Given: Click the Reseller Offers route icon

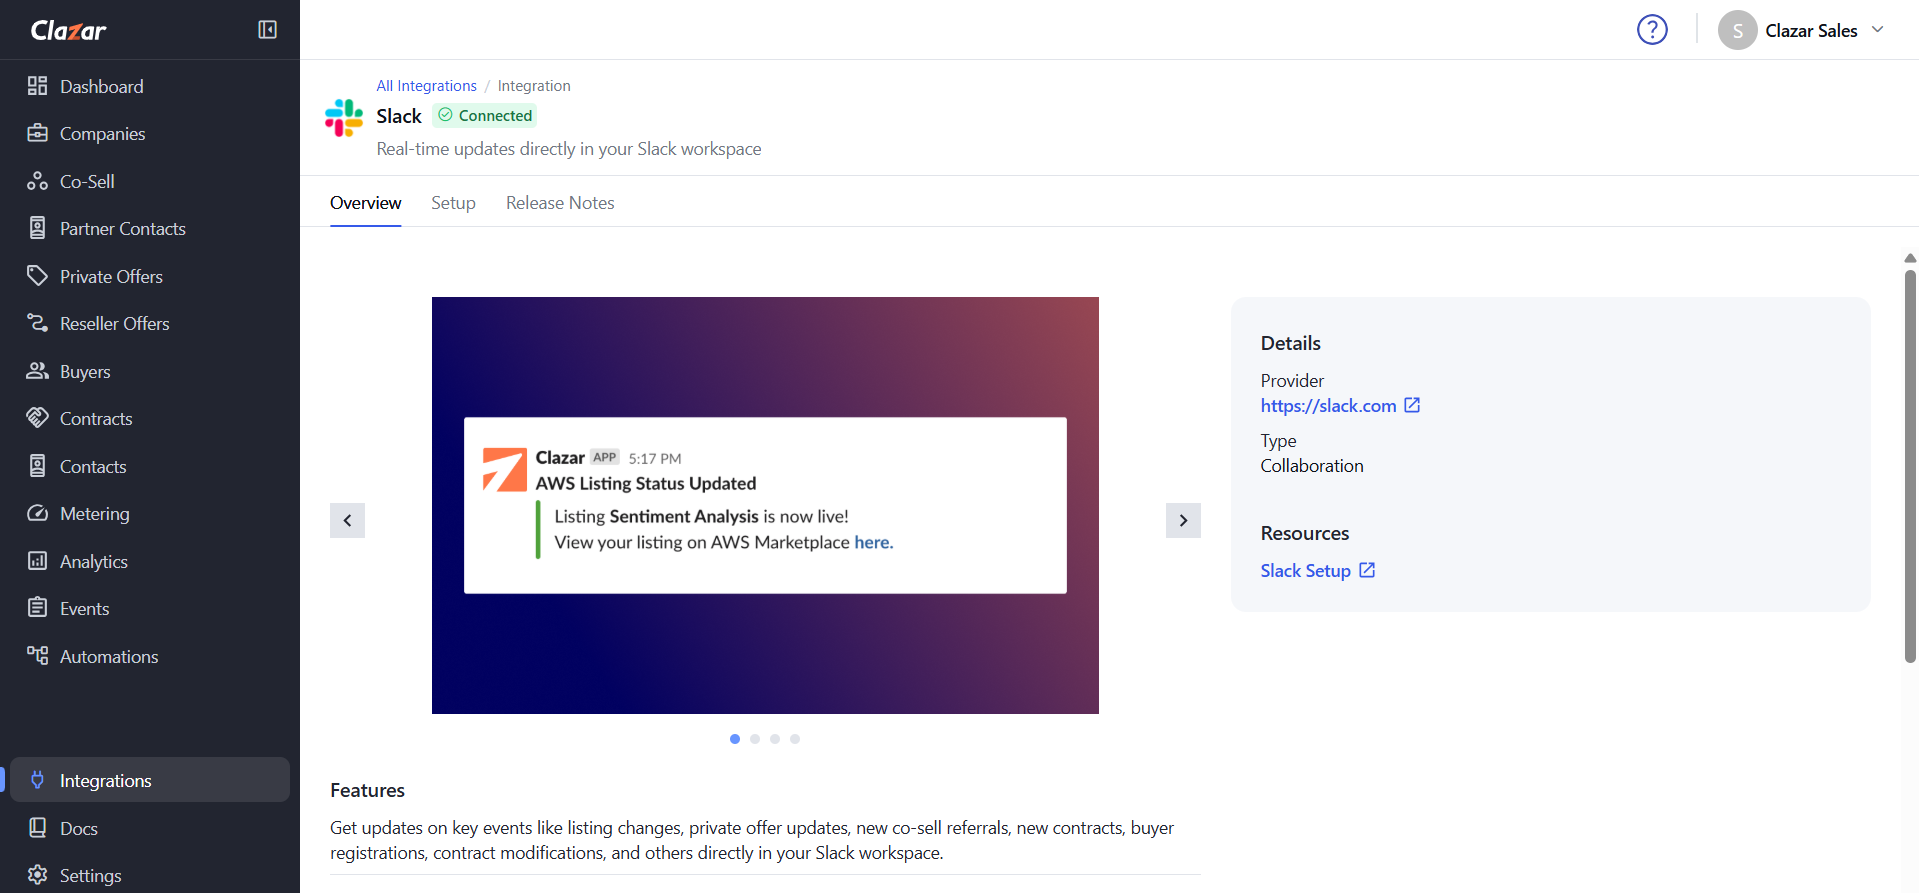Looking at the screenshot, I should click(37, 323).
